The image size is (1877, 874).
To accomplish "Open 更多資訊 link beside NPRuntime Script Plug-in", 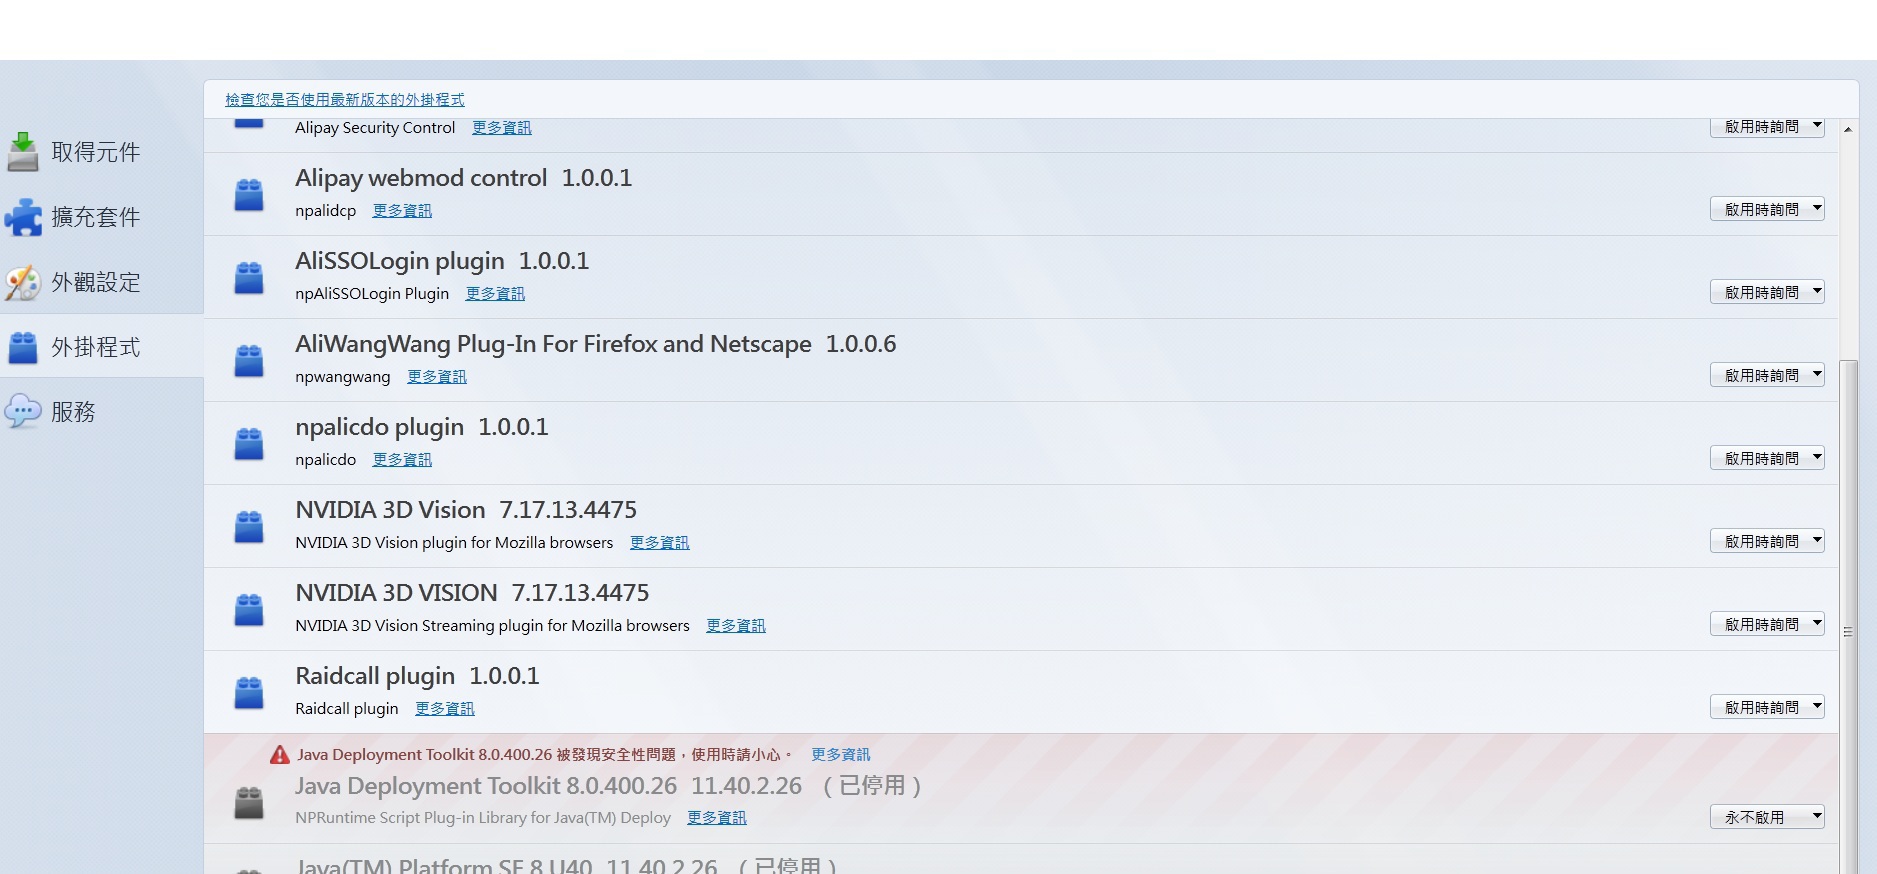I will click(x=717, y=818).
